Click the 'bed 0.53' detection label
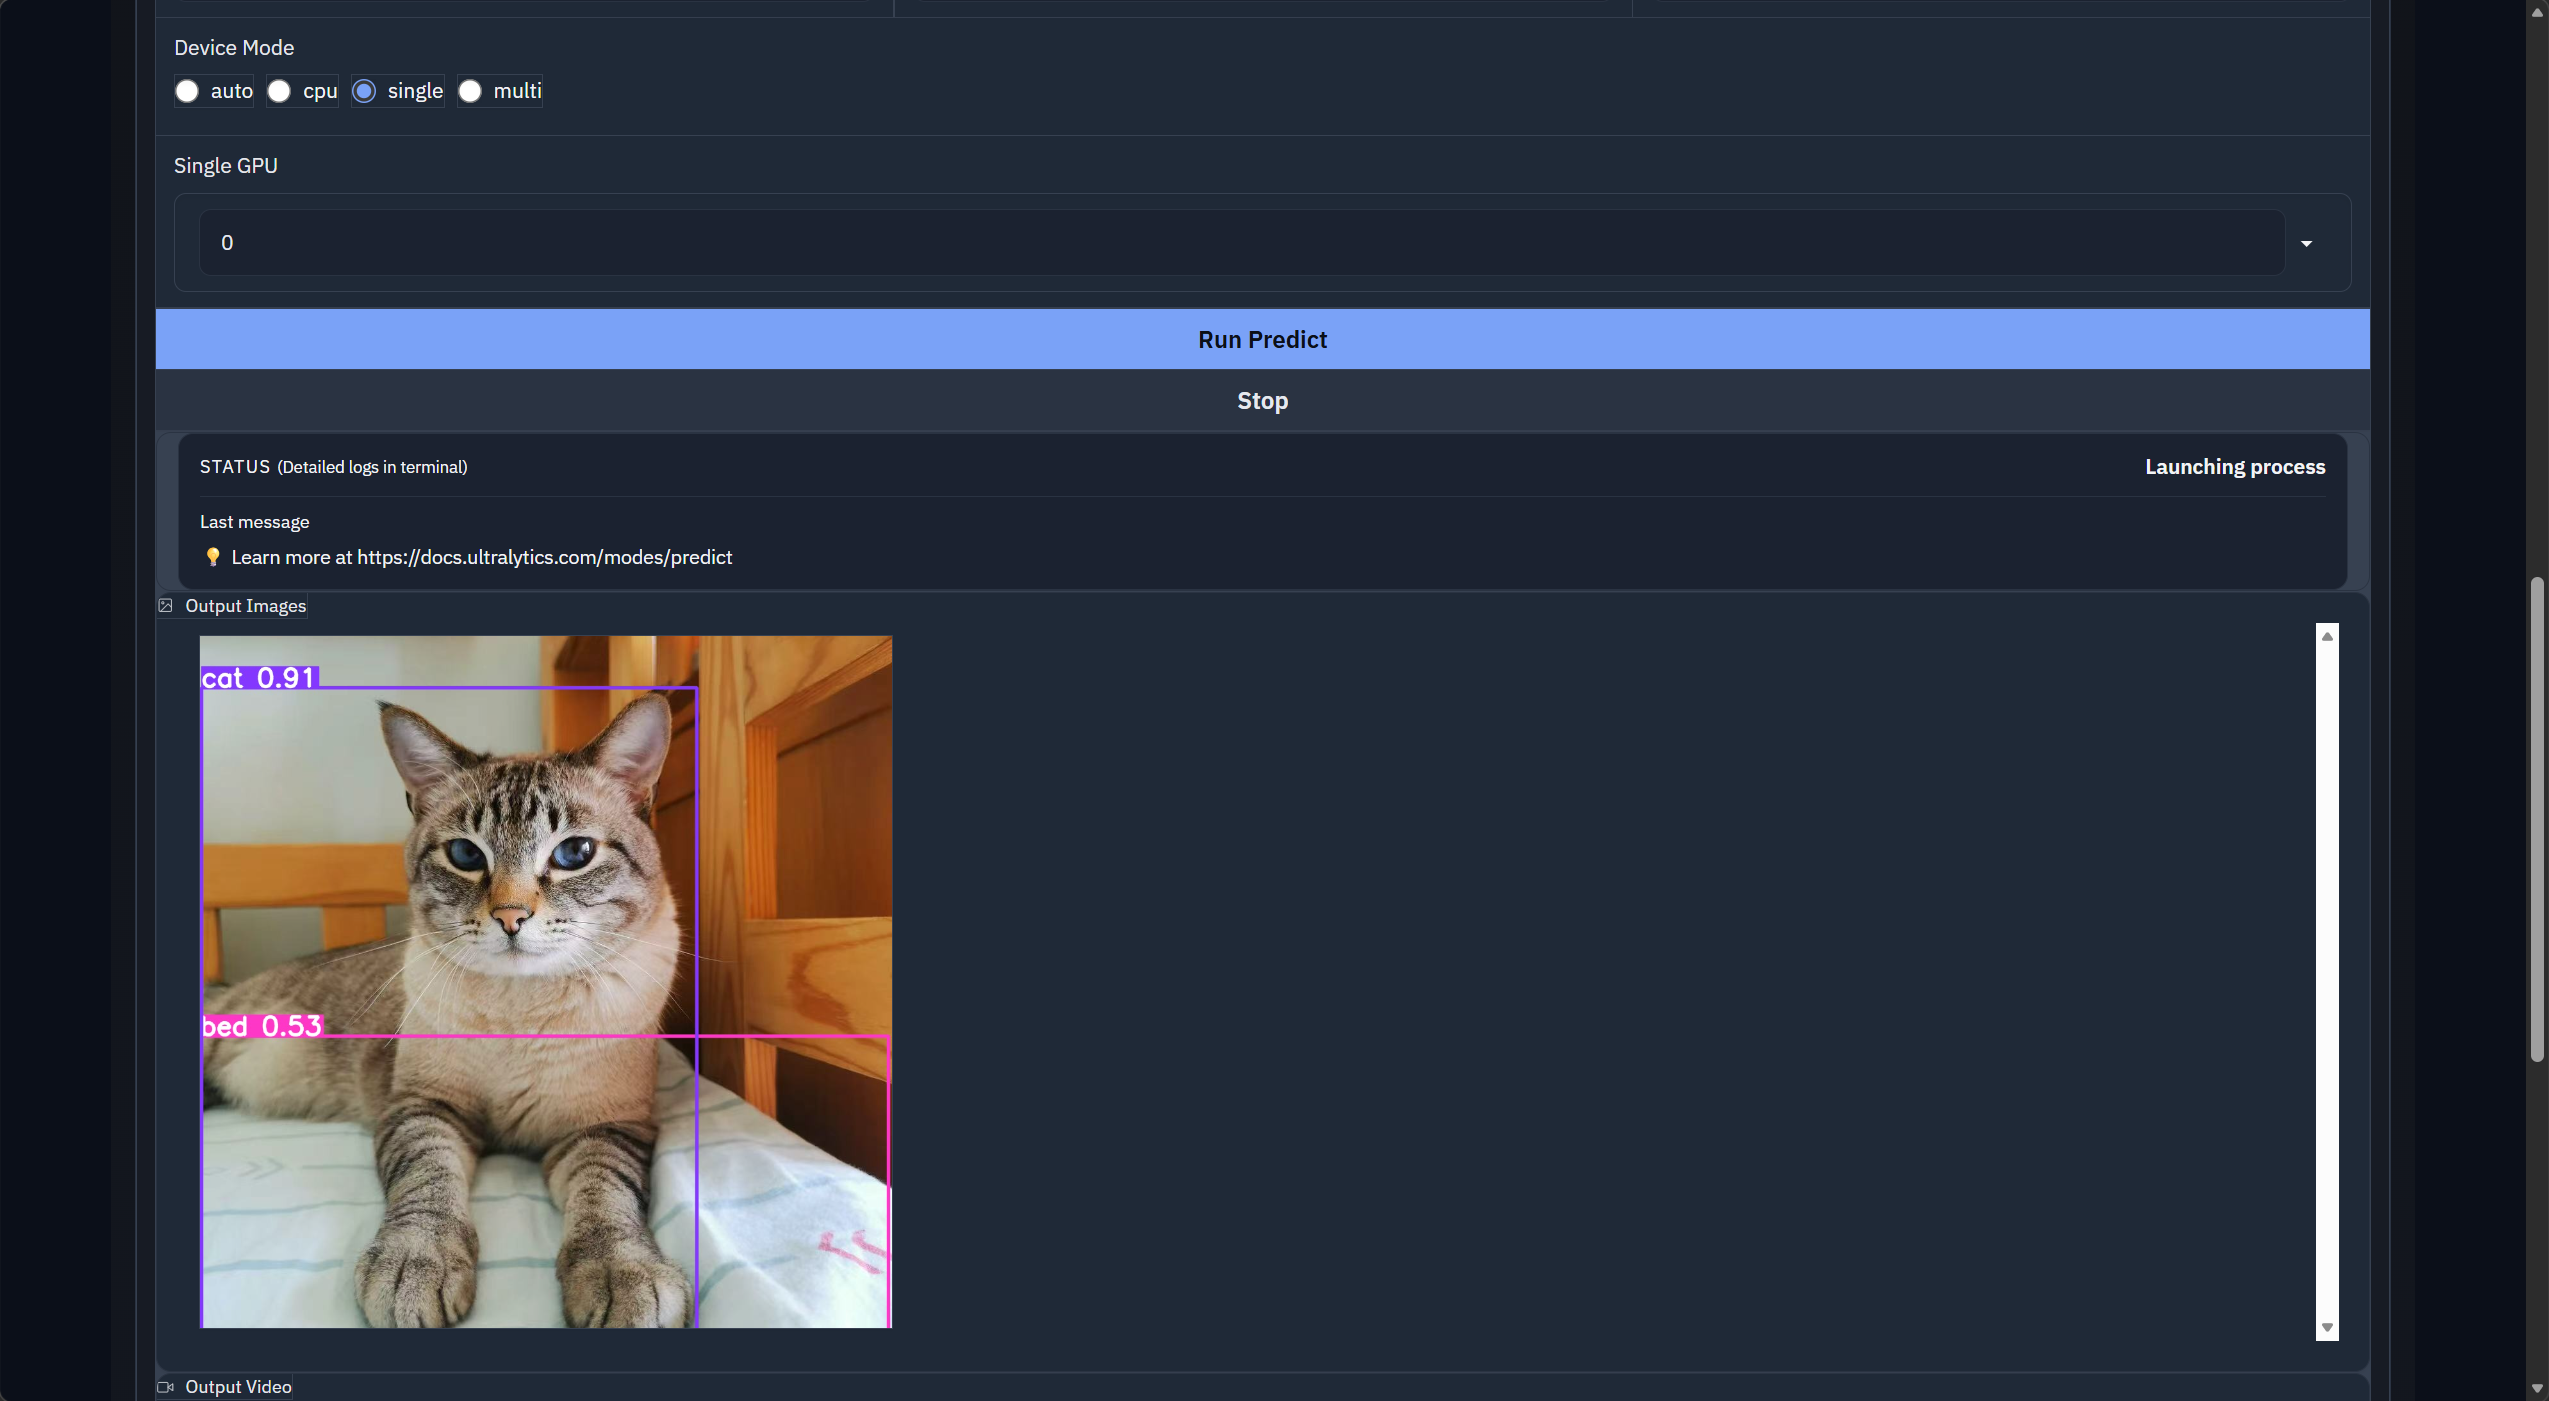 (262, 1026)
